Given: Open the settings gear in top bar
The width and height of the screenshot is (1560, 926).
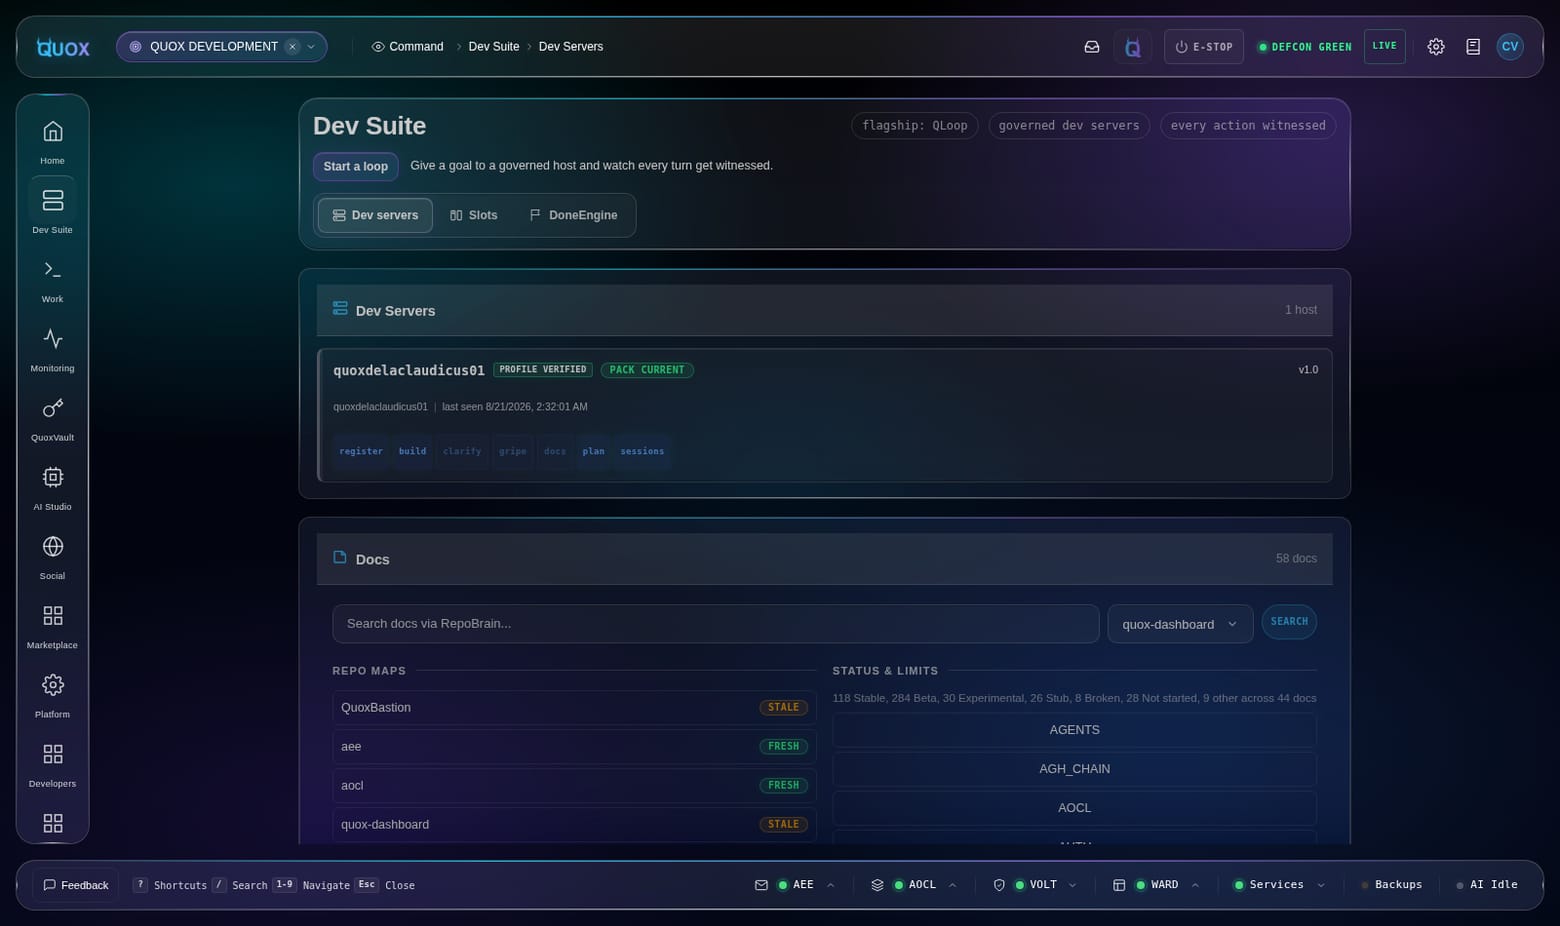Looking at the screenshot, I should 1436,47.
